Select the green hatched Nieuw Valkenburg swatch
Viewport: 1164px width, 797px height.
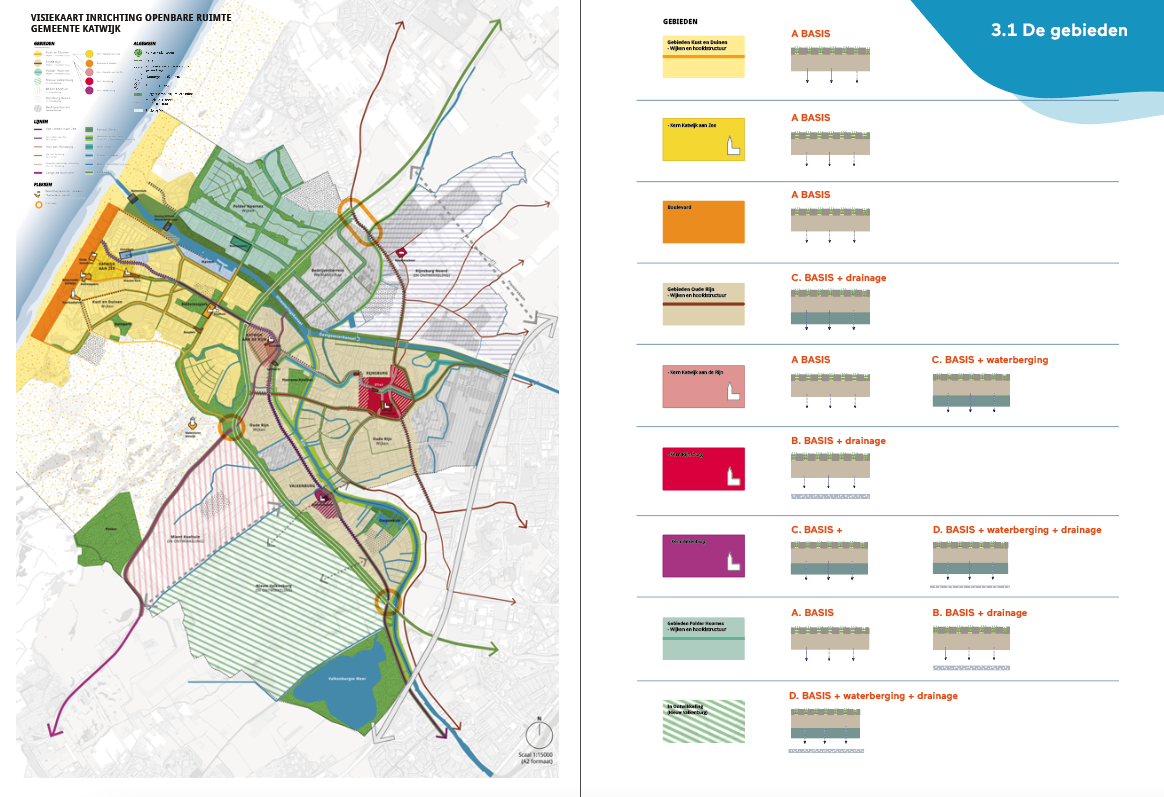point(703,721)
